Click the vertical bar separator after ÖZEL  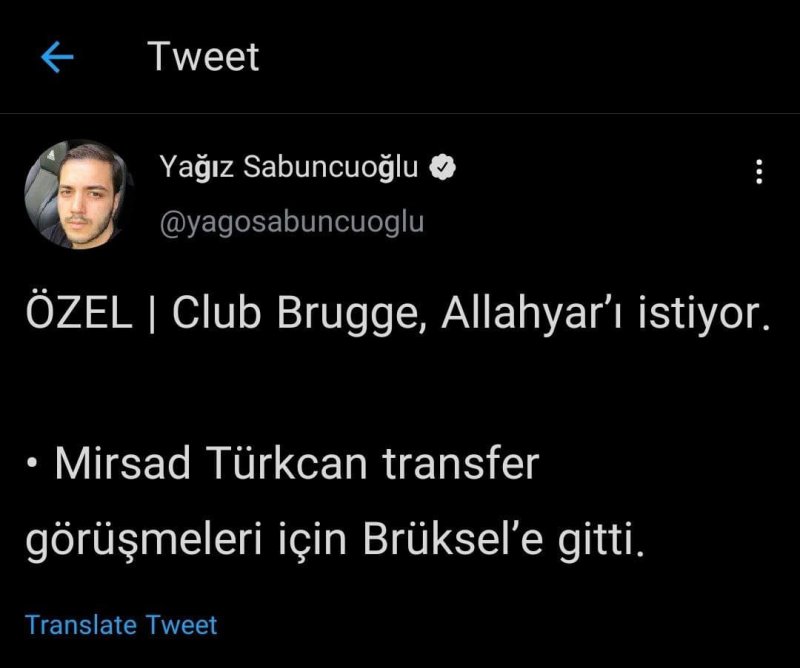(x=152, y=313)
